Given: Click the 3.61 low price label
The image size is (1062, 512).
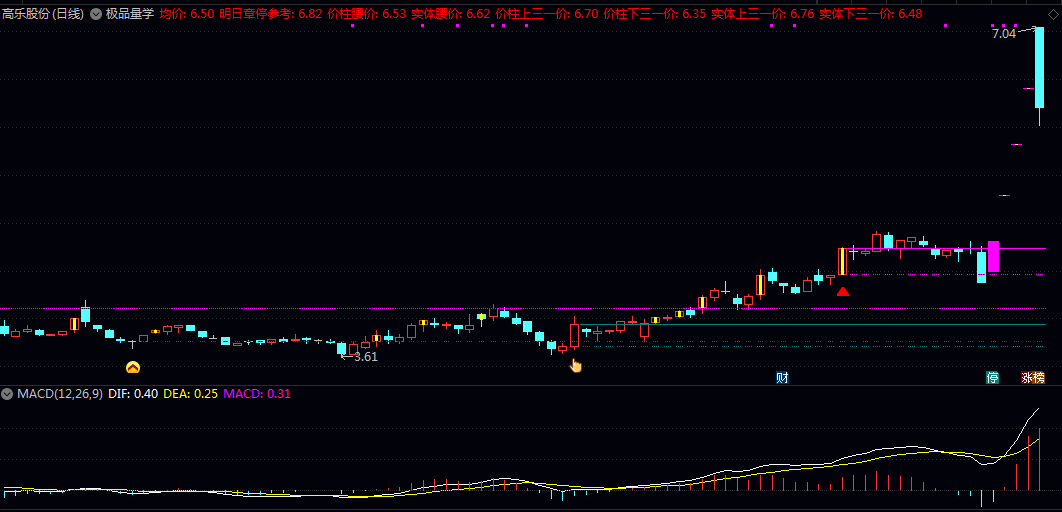Looking at the screenshot, I should pyautogui.click(x=366, y=357).
